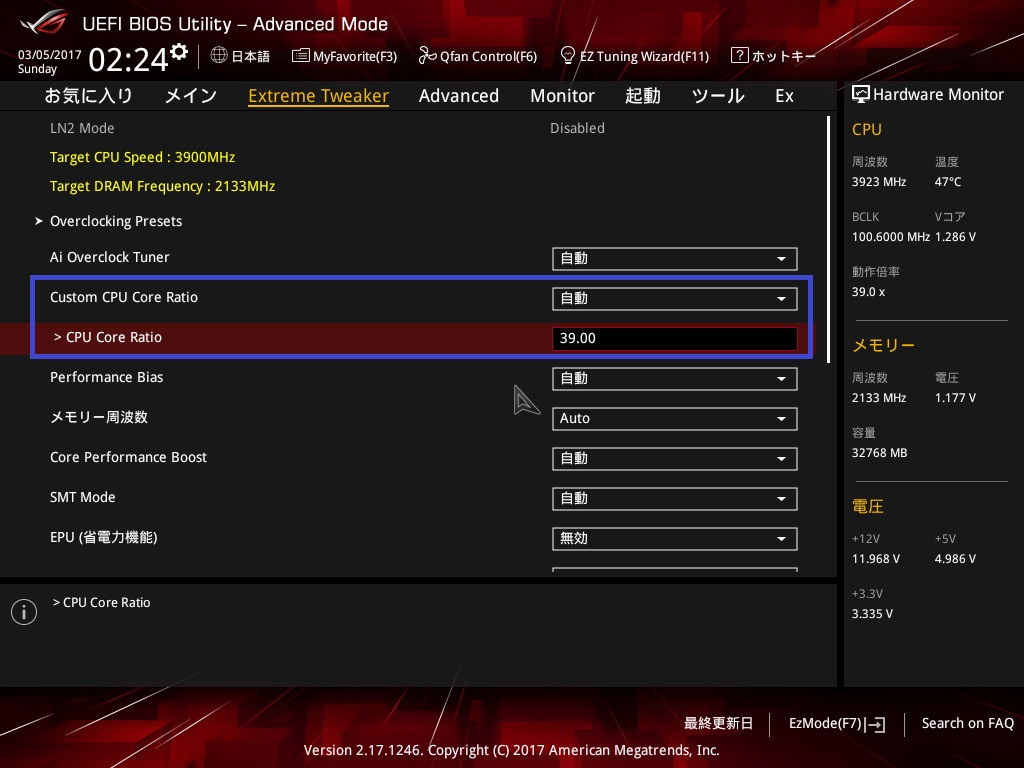Screen dimensions: 1024x768
Task: Open the partially shown Ex tab
Action: (x=784, y=96)
